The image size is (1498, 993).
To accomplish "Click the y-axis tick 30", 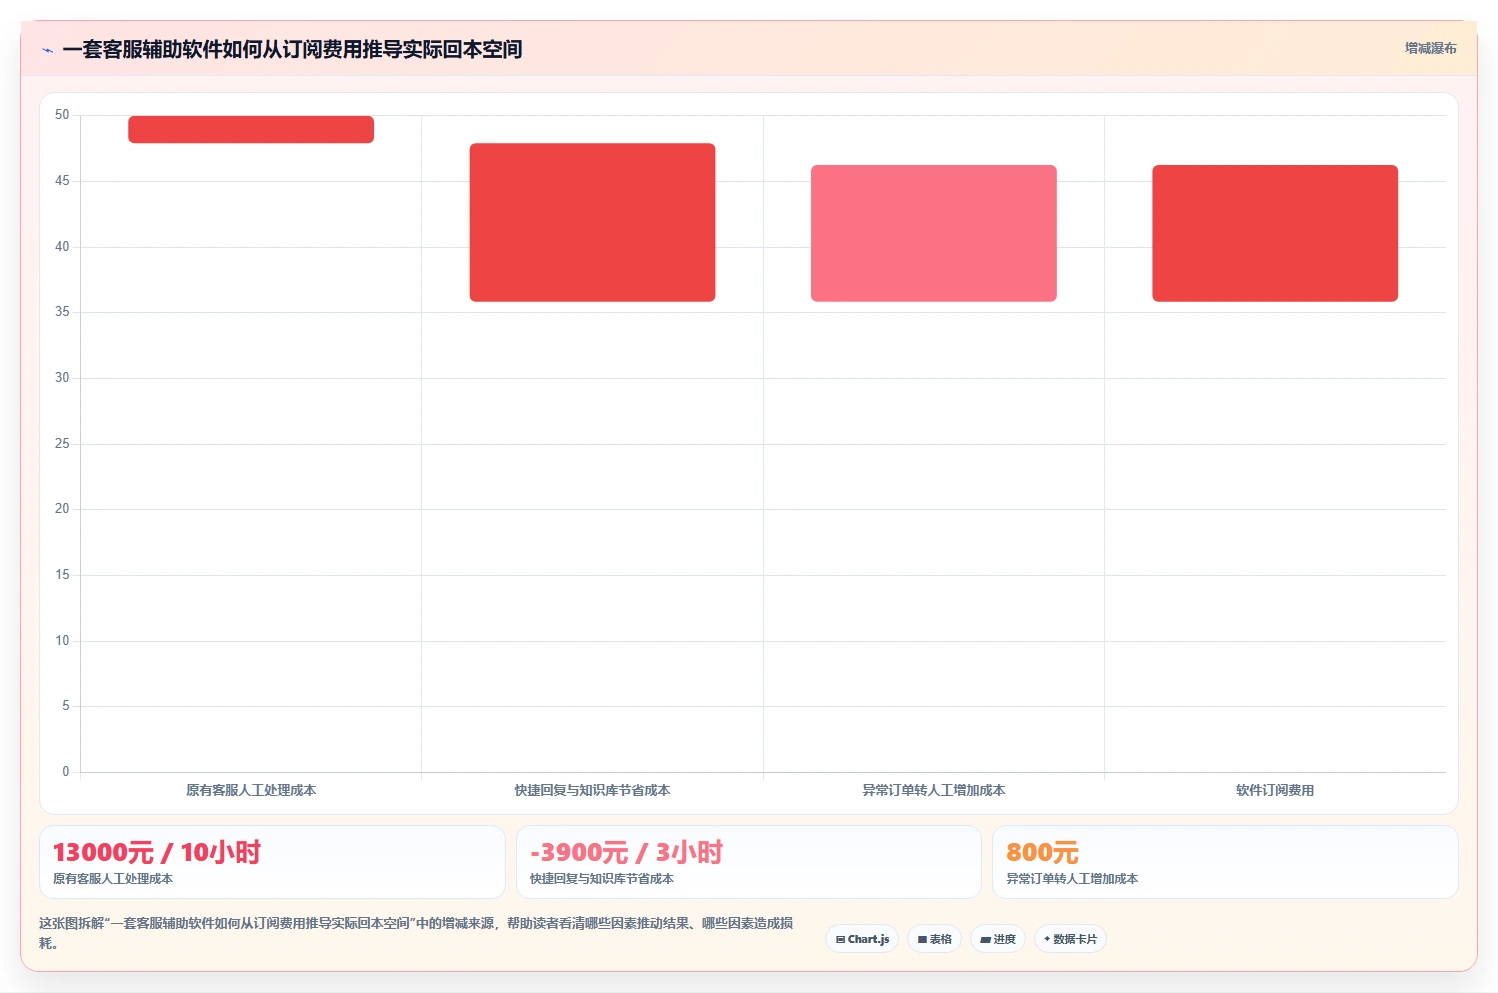I will [62, 378].
